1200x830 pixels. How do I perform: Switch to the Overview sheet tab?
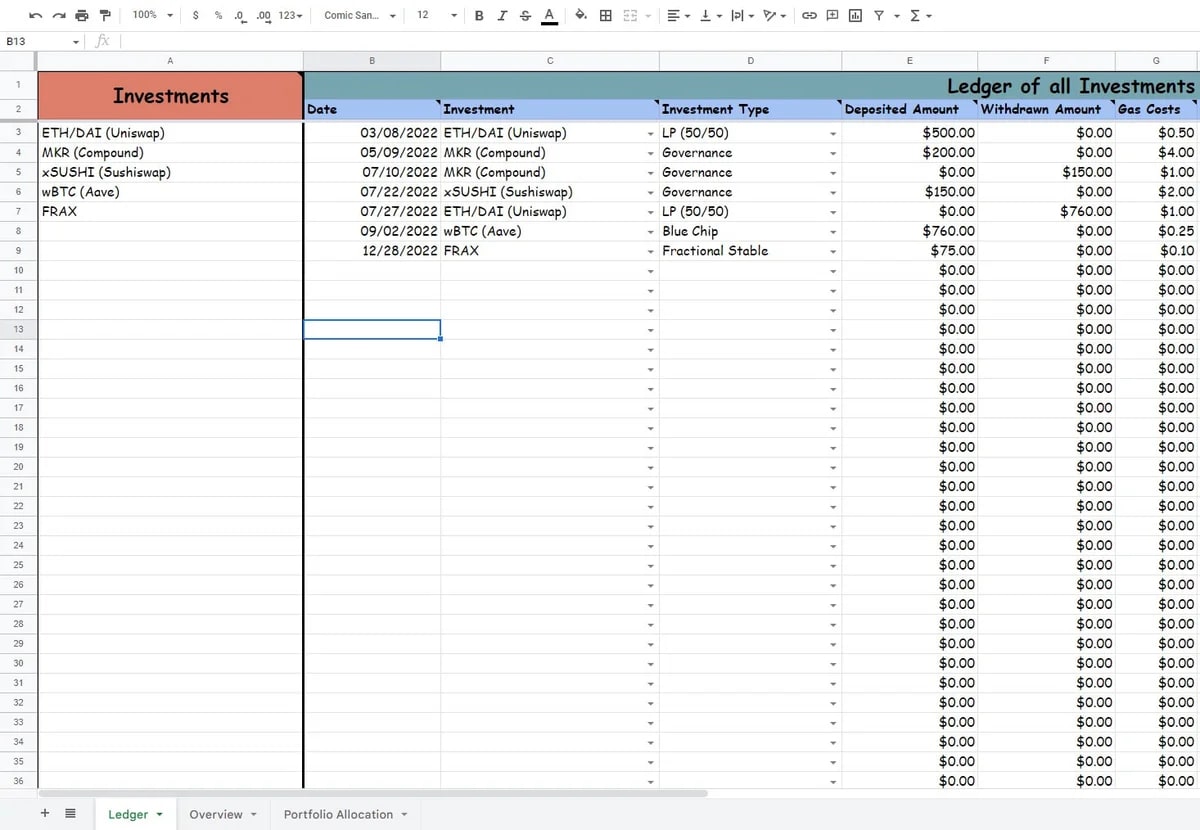(222, 814)
